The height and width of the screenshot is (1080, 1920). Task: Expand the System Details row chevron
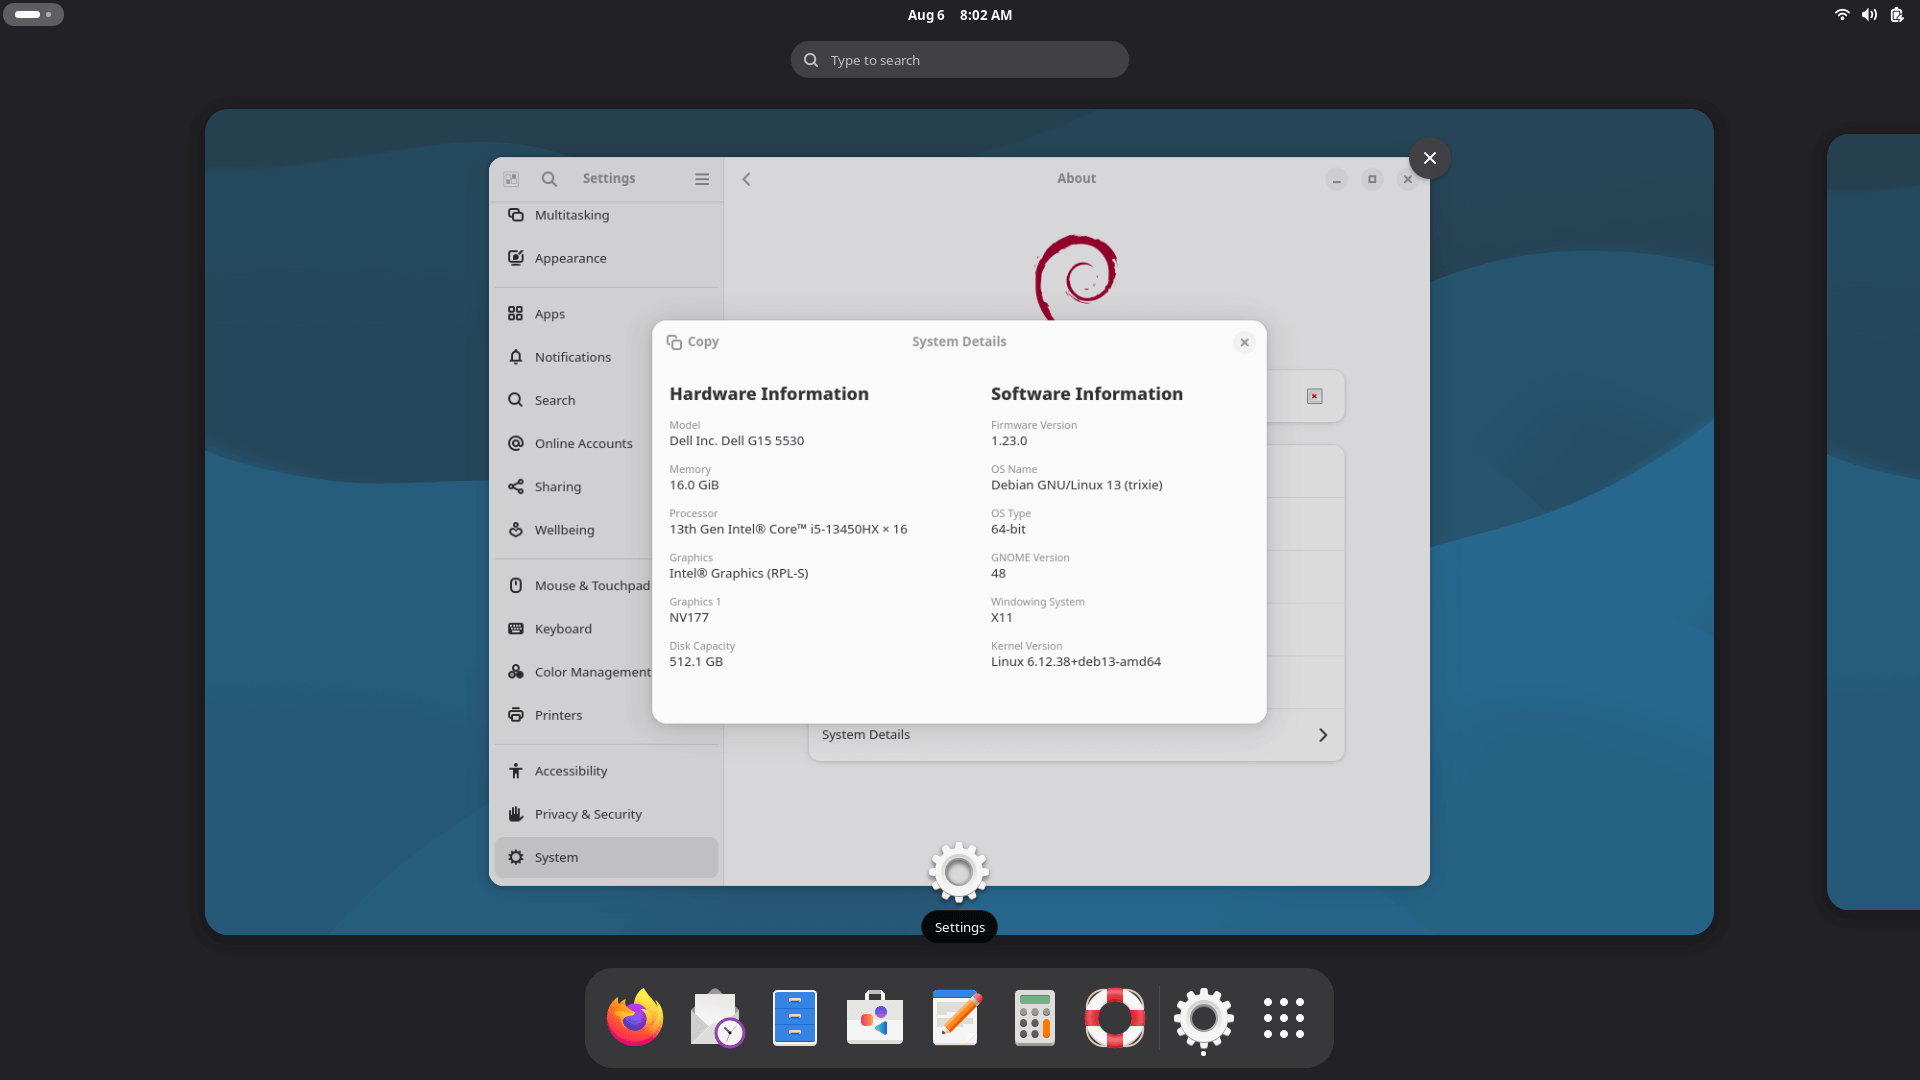[x=1322, y=734]
